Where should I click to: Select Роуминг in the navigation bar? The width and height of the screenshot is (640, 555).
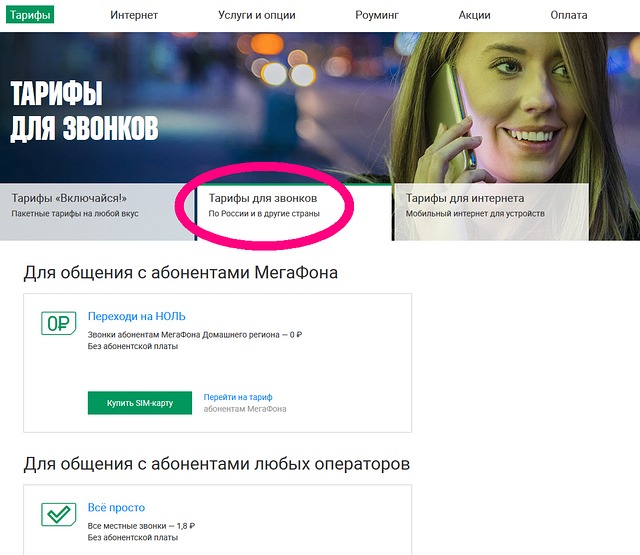pyautogui.click(x=377, y=15)
